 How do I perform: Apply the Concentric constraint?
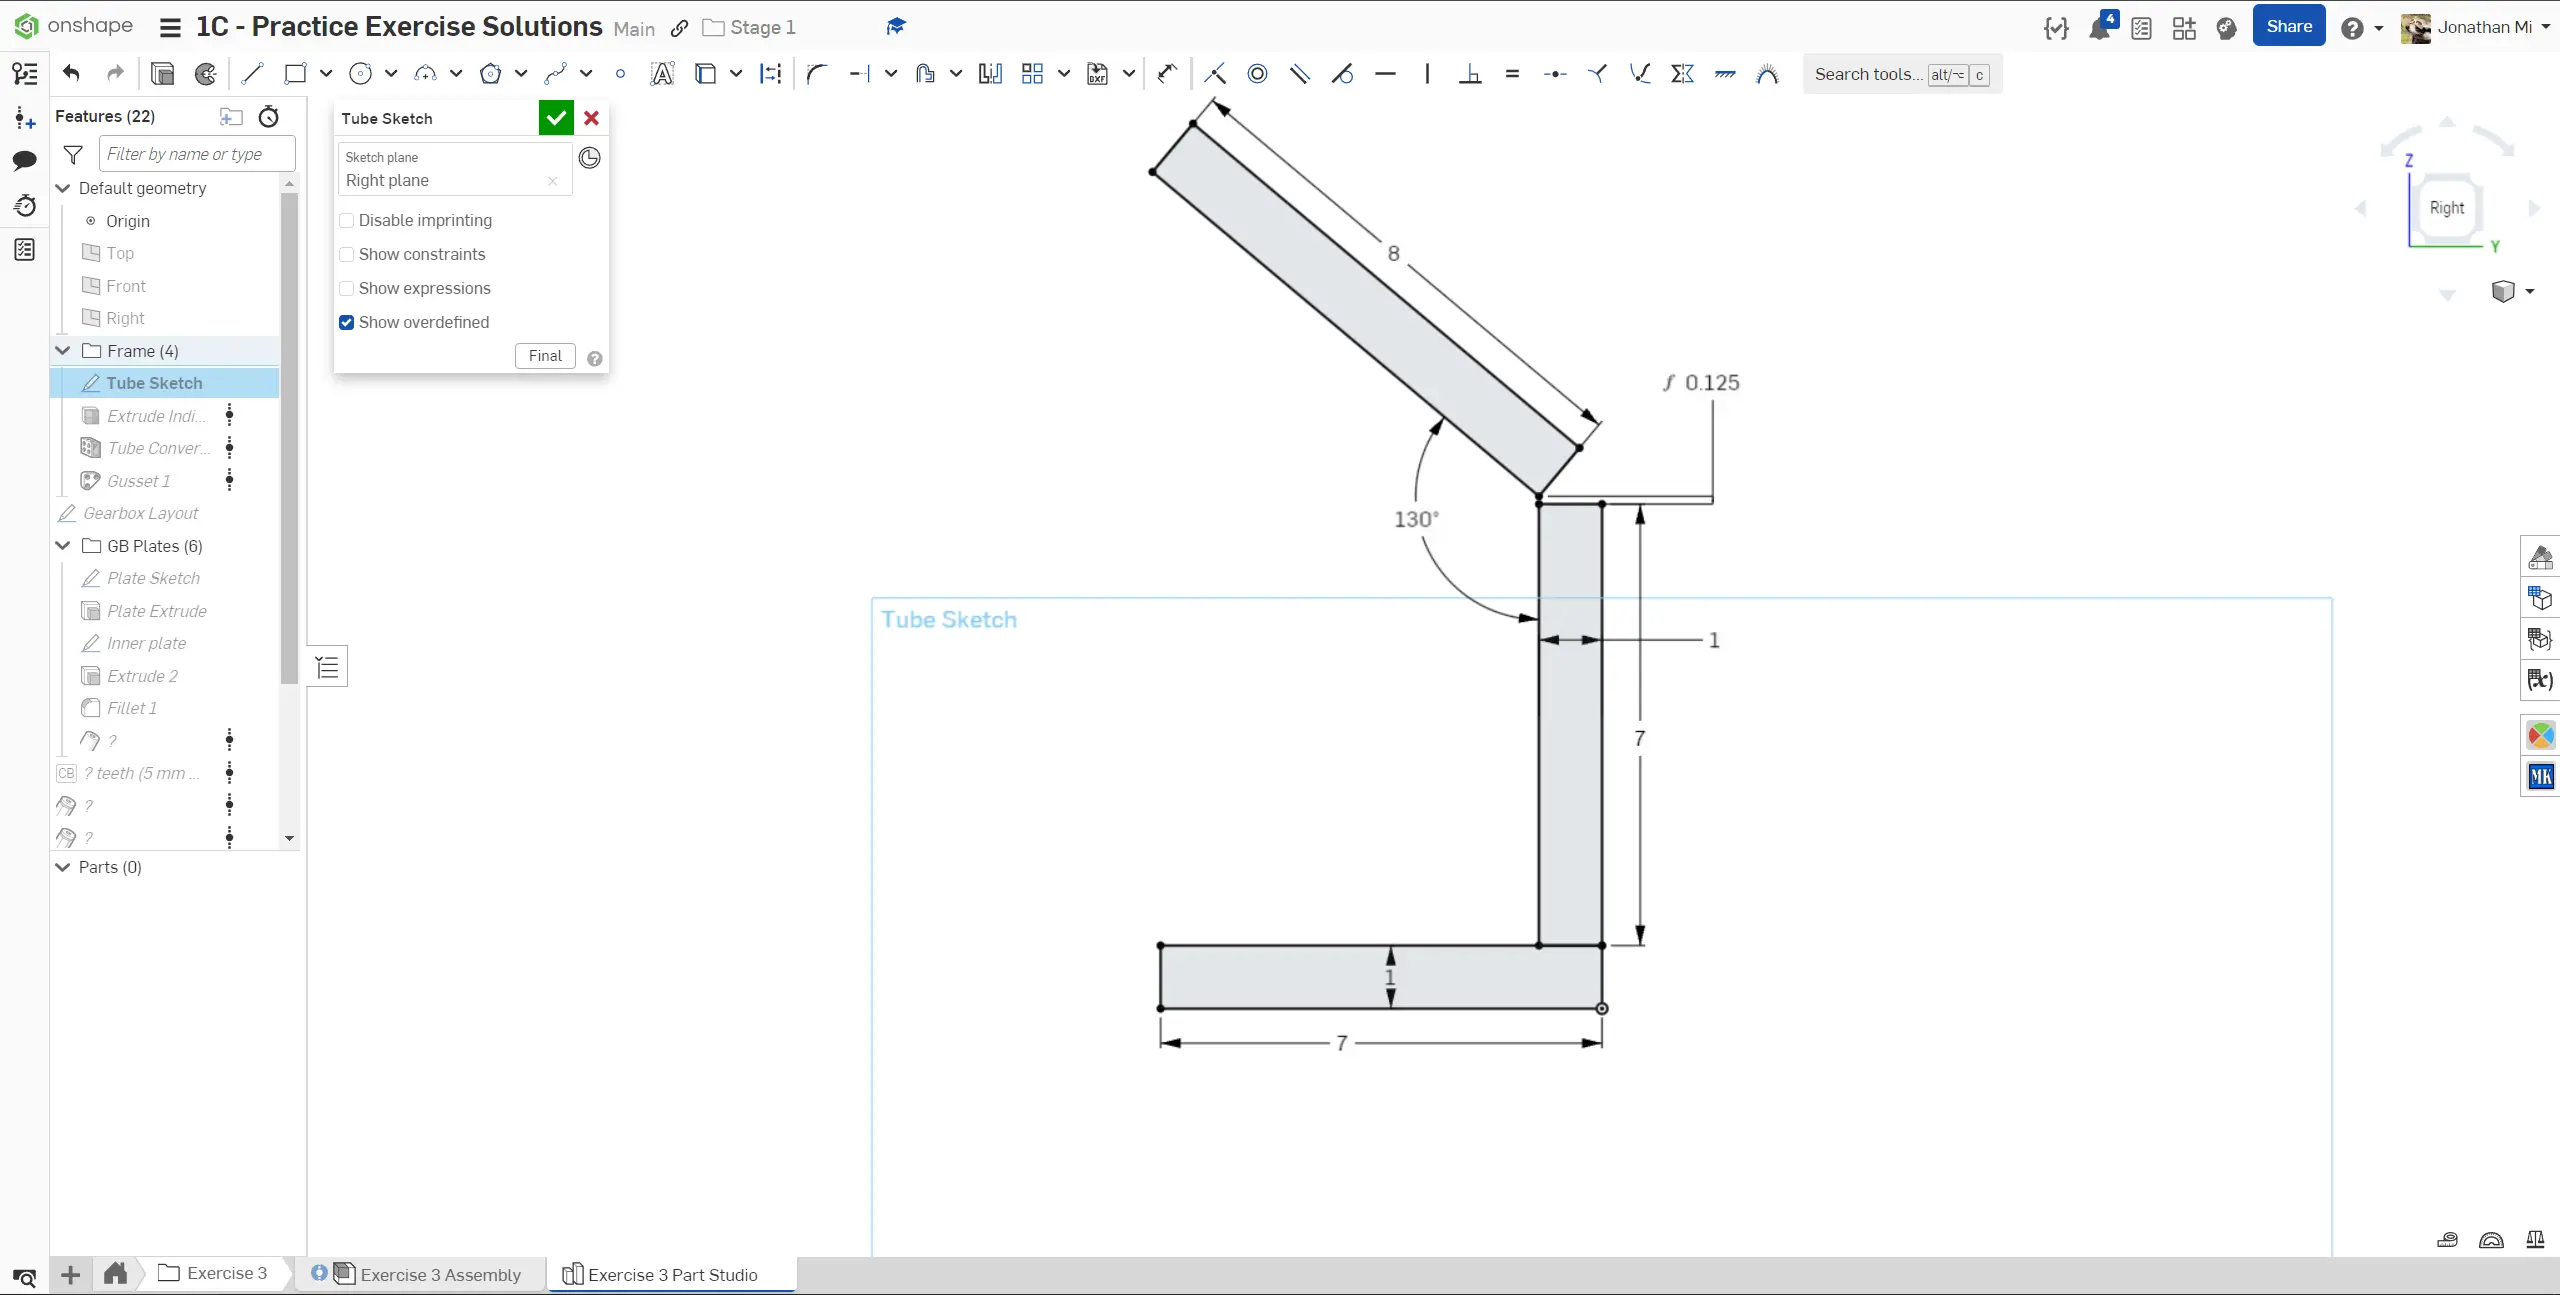[x=1257, y=74]
